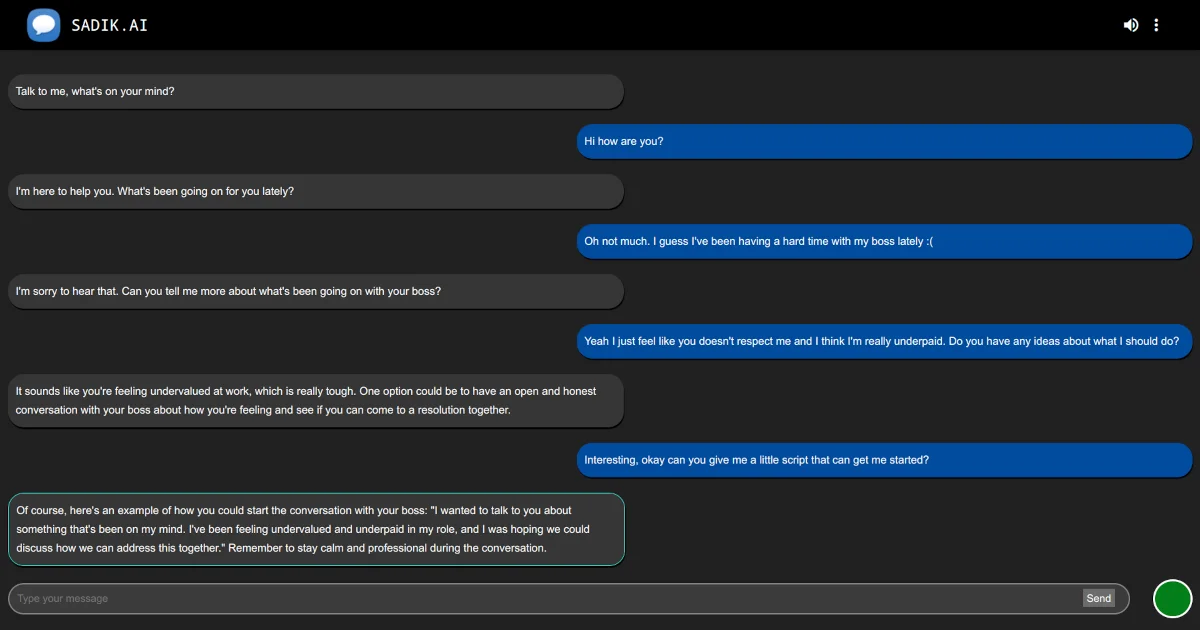Image resolution: width=1200 pixels, height=630 pixels.
Task: Select the 'Talk to me' greeting bubble
Action: pos(316,91)
